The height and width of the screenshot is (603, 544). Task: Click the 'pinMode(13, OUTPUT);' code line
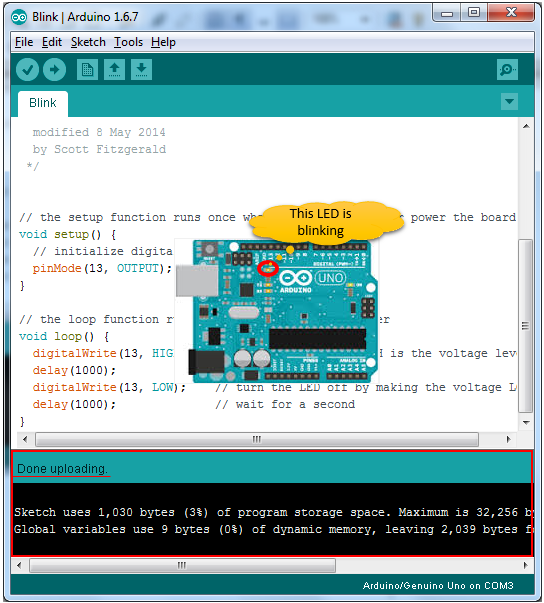(x=102, y=268)
